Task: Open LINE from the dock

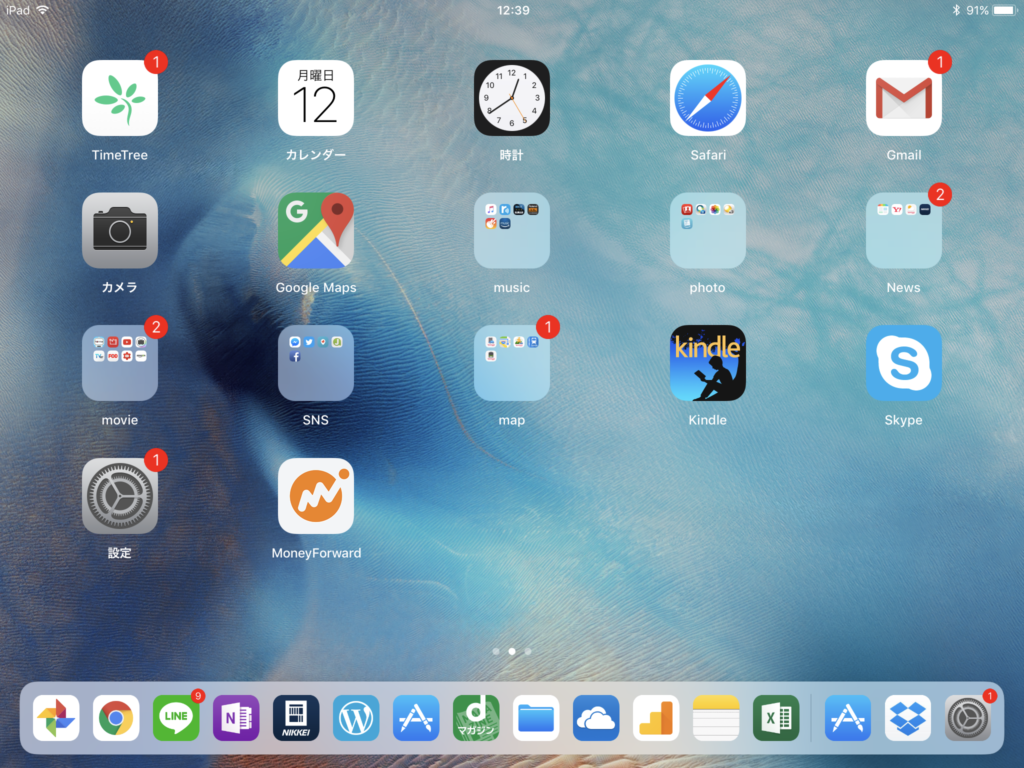Action: coord(176,718)
